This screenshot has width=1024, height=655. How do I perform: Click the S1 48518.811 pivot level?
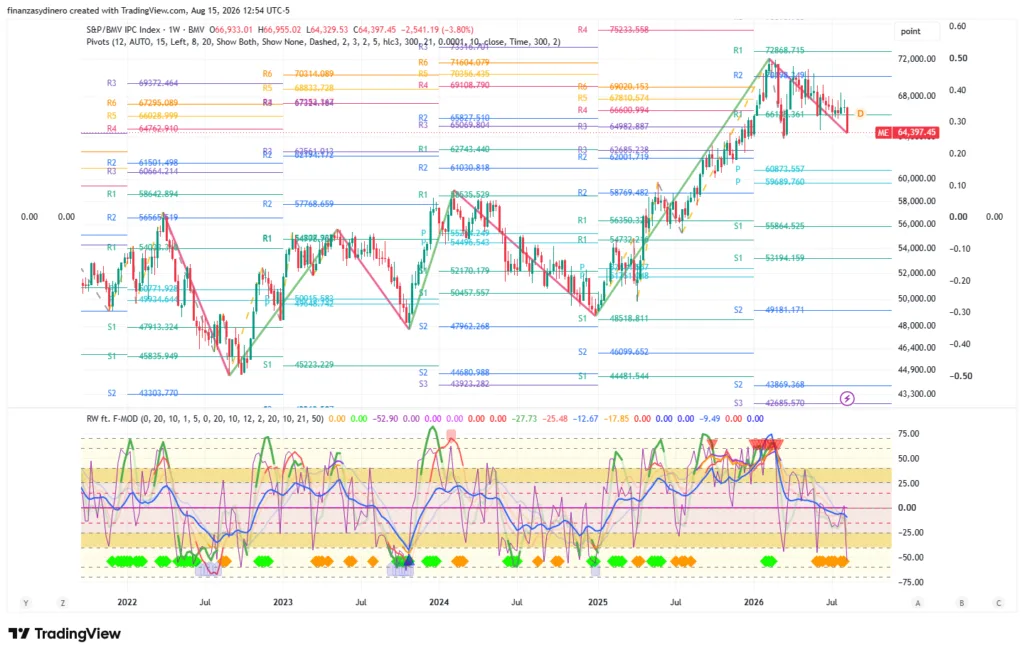pyautogui.click(x=613, y=319)
